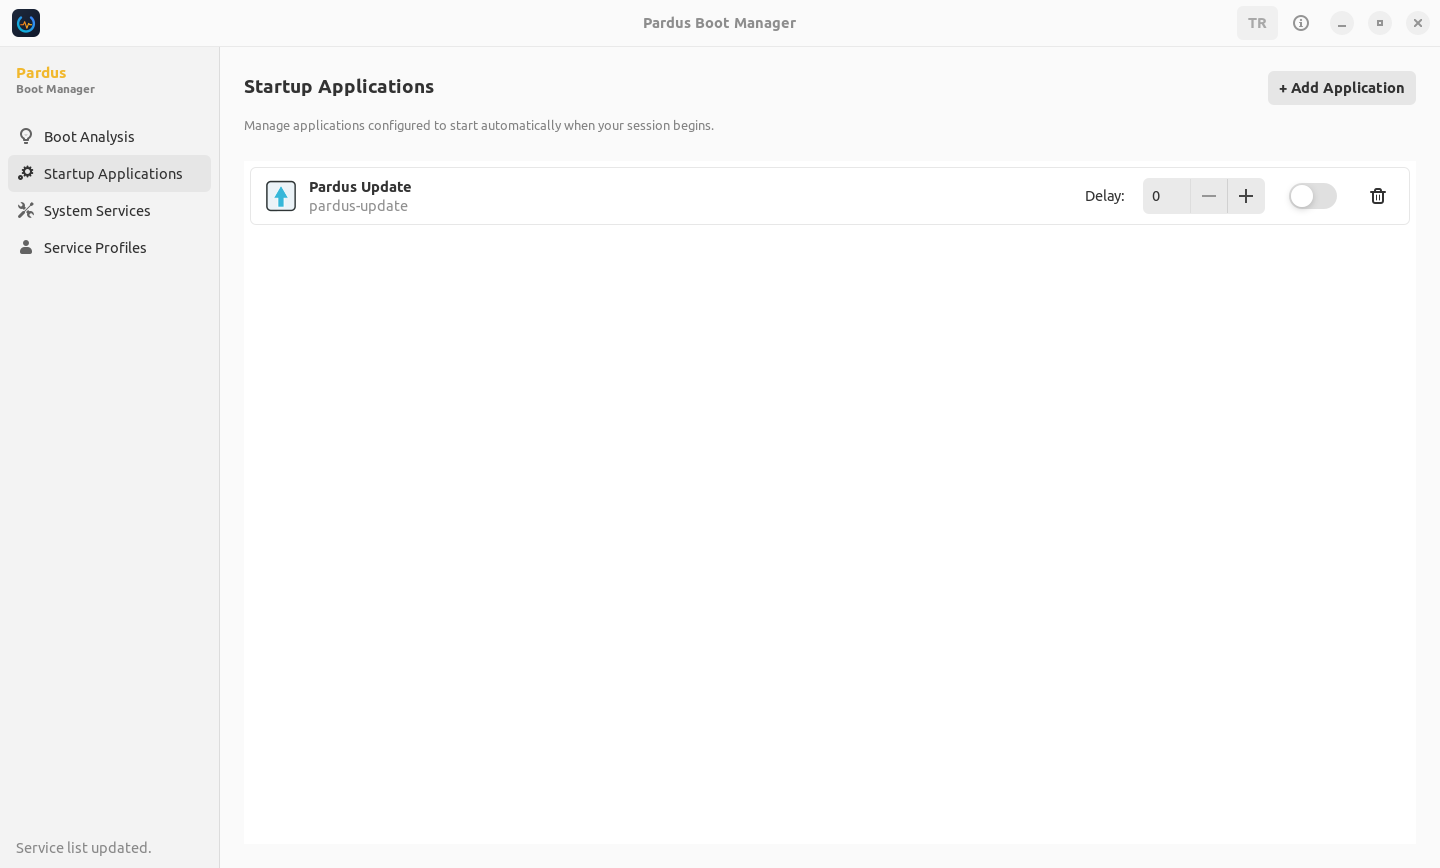
Task: Click the Pardus Boot Manager app logo
Action: click(x=26, y=23)
